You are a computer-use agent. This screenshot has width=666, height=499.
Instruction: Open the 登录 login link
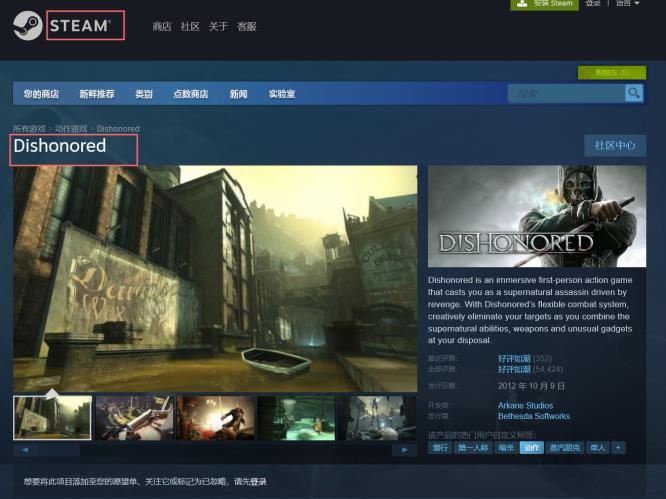coord(593,3)
